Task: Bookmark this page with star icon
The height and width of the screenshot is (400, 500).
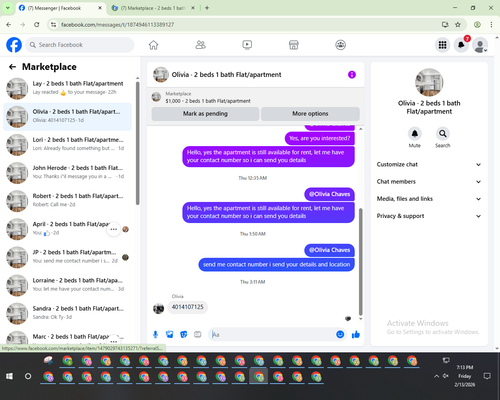Action: (x=458, y=25)
